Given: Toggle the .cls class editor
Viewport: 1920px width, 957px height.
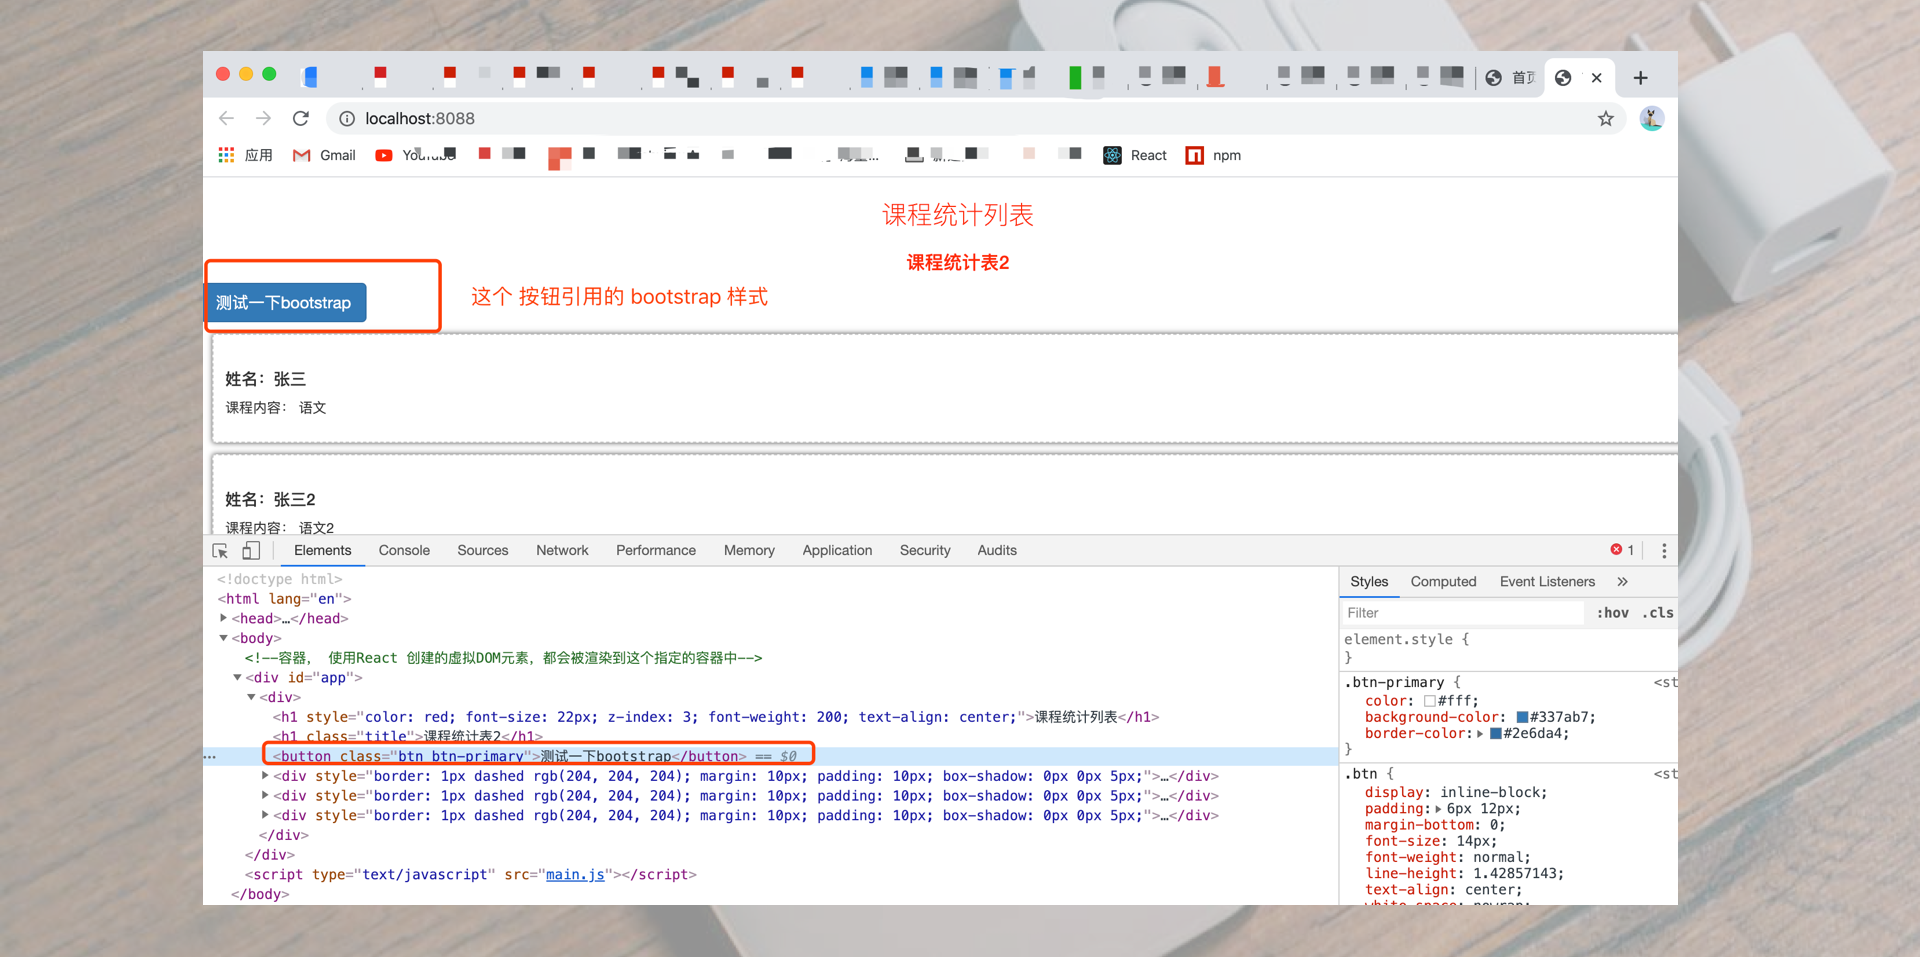Looking at the screenshot, I should coord(1657,612).
